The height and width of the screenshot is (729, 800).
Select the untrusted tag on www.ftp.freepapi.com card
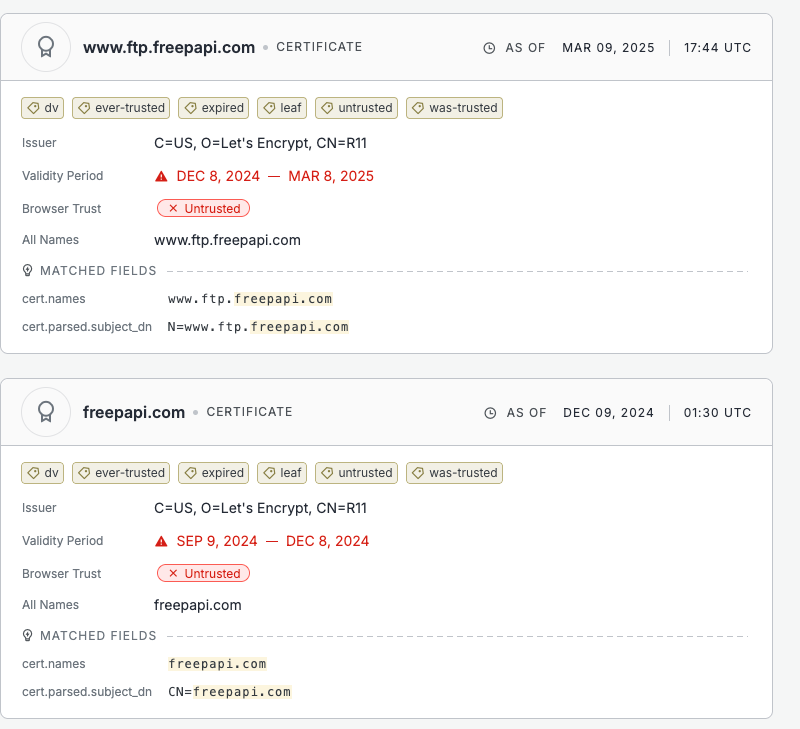[x=356, y=108]
